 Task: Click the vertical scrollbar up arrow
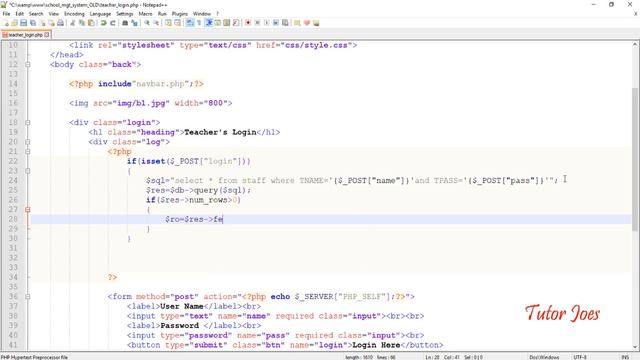636,44
